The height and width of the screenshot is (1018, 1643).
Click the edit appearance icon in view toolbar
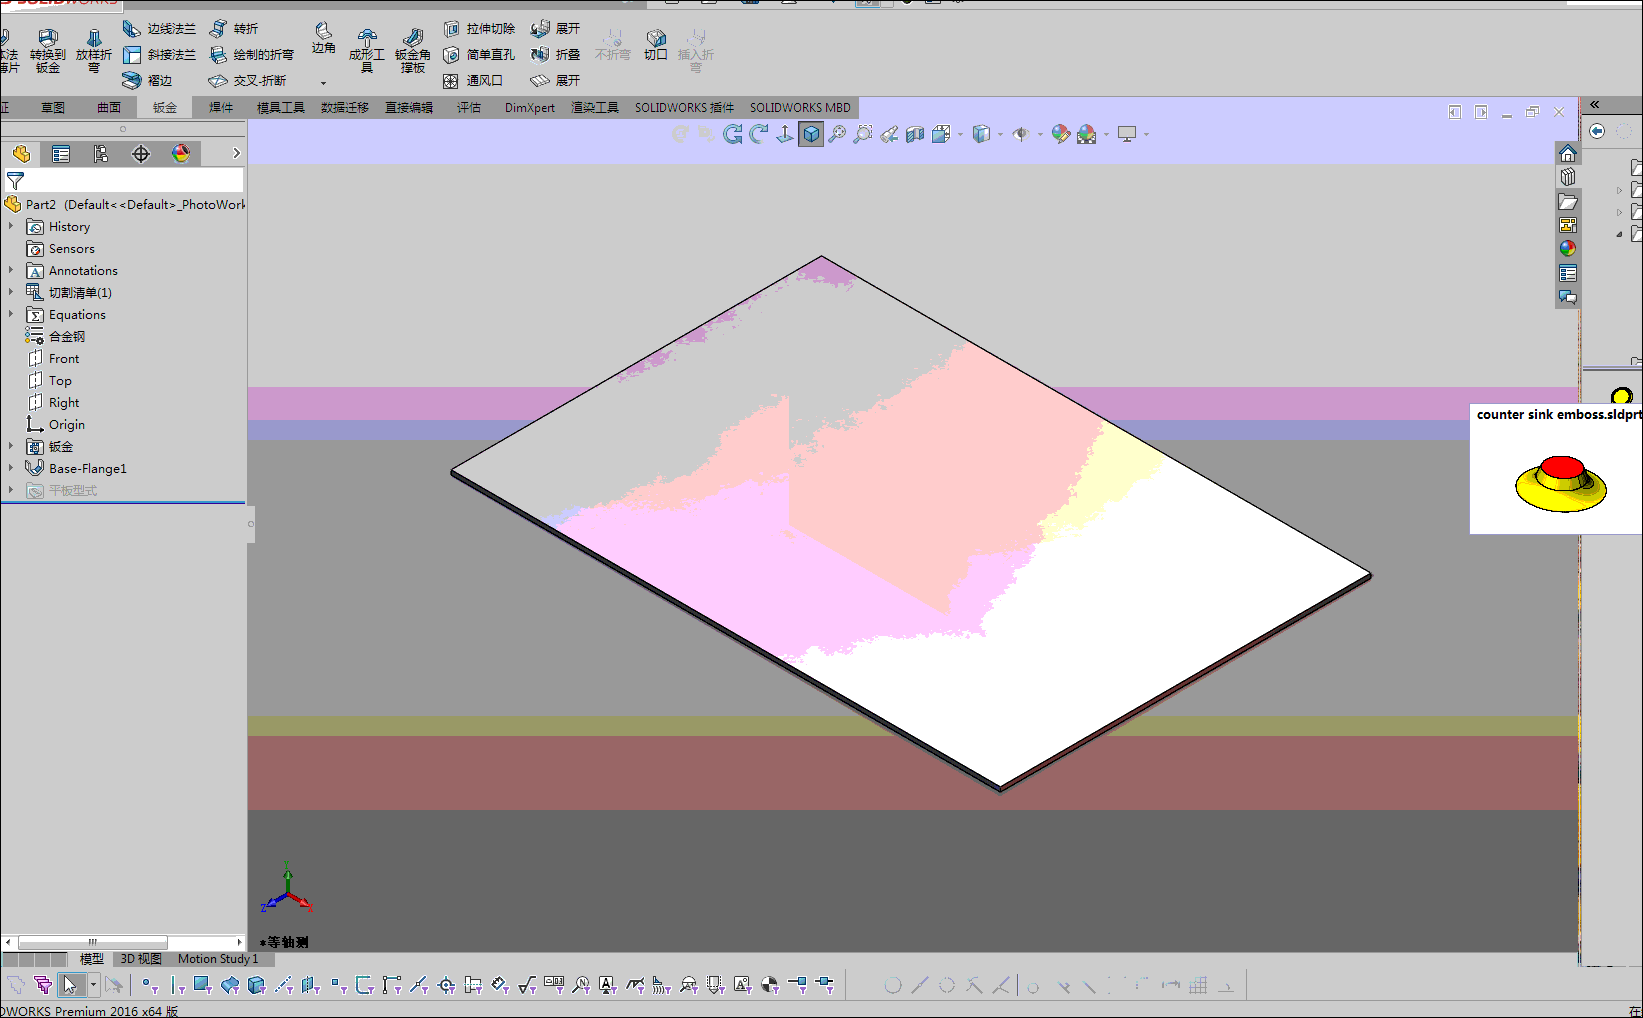pos(1061,134)
